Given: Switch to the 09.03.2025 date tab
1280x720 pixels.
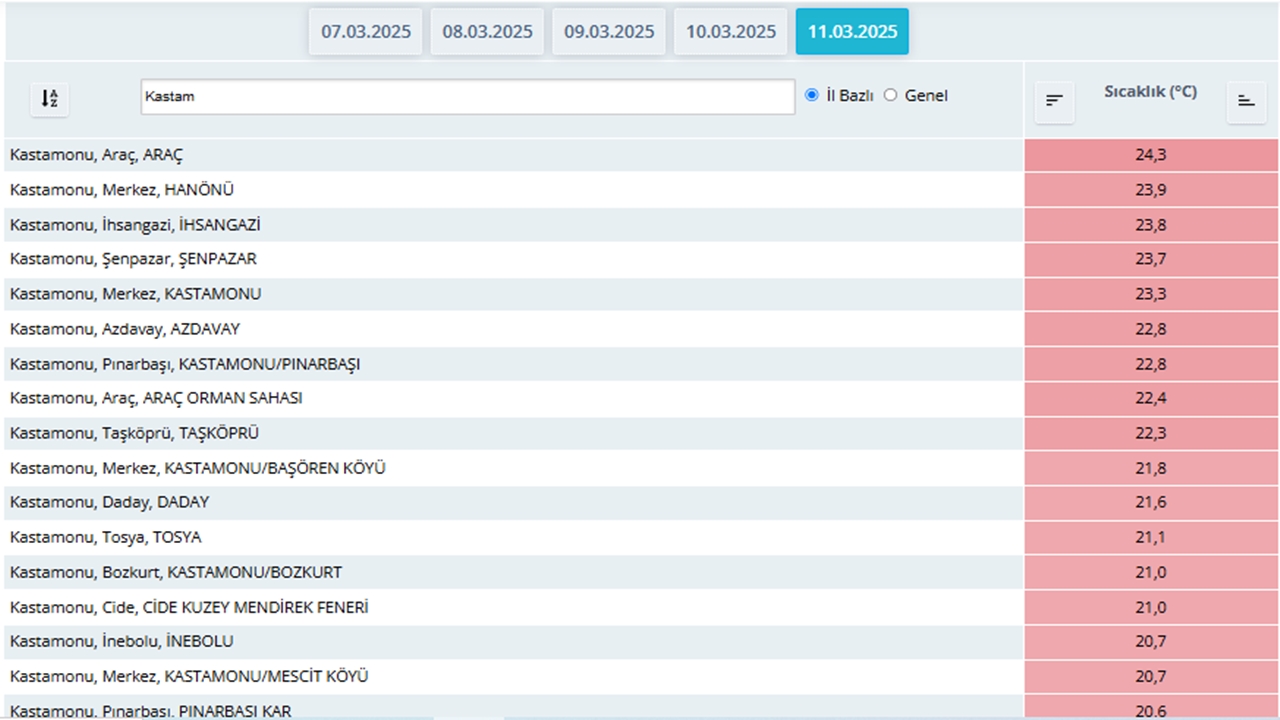Looking at the screenshot, I should 609,32.
